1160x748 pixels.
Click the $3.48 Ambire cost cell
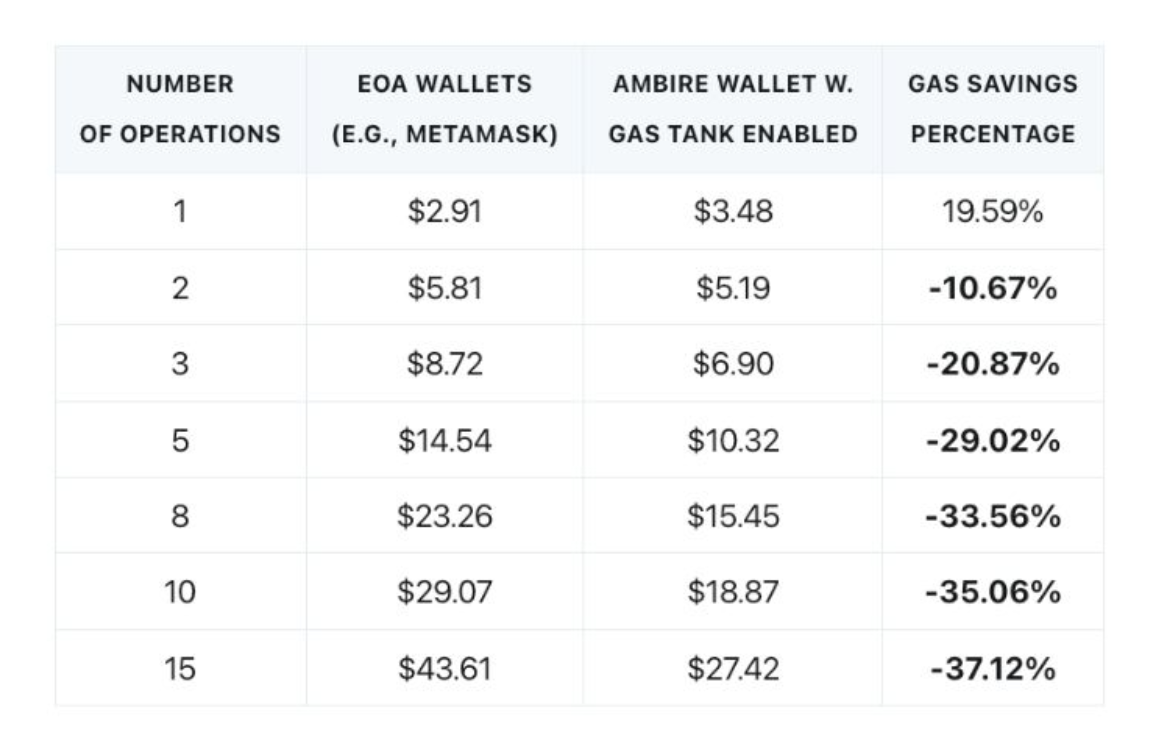click(733, 212)
